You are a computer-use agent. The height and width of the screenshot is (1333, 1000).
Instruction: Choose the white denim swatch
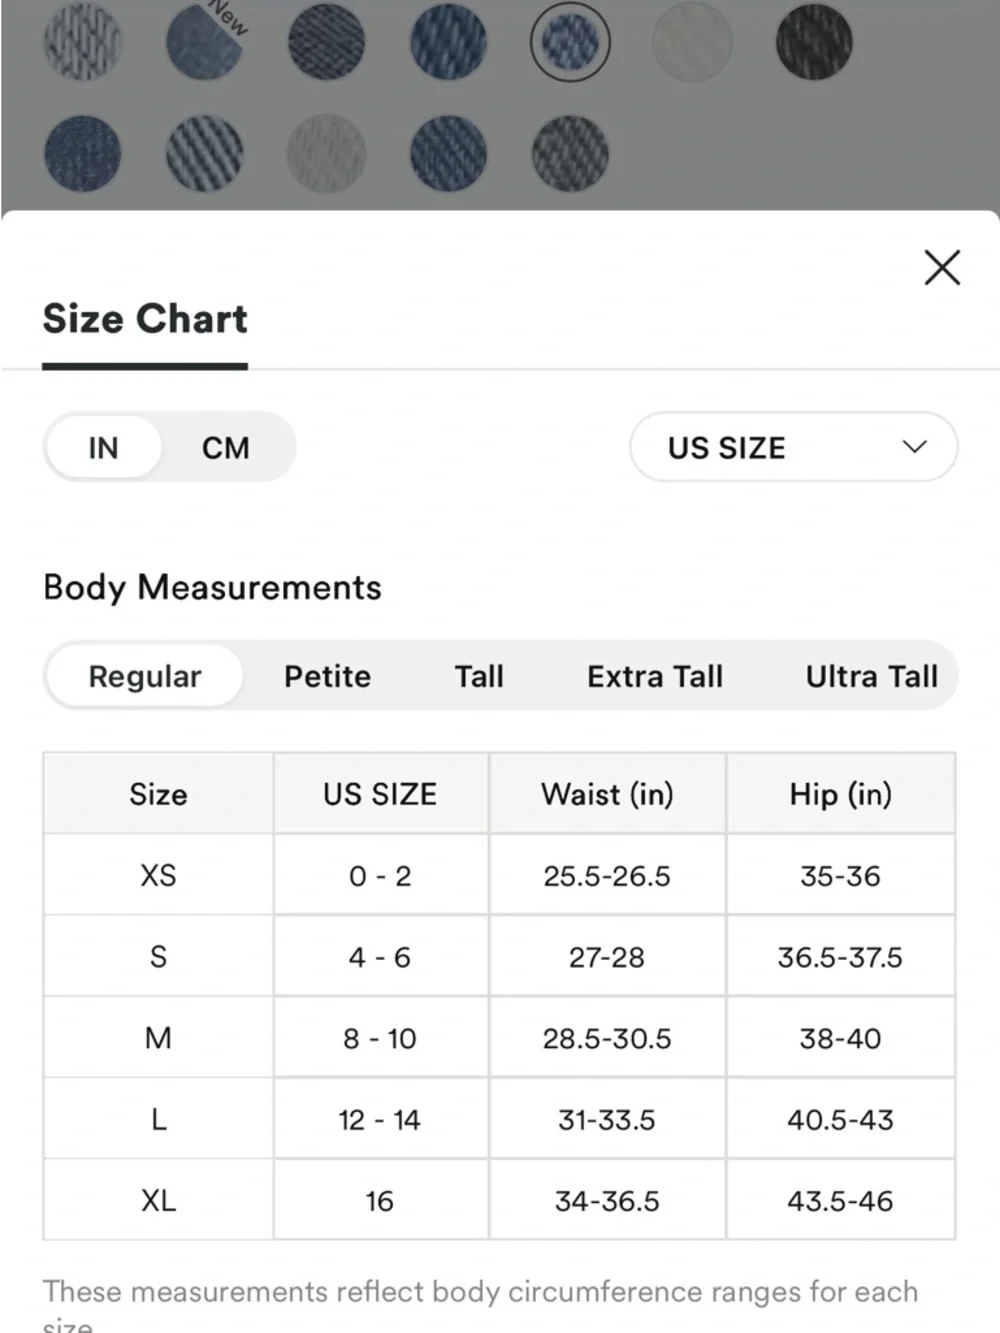tap(690, 42)
